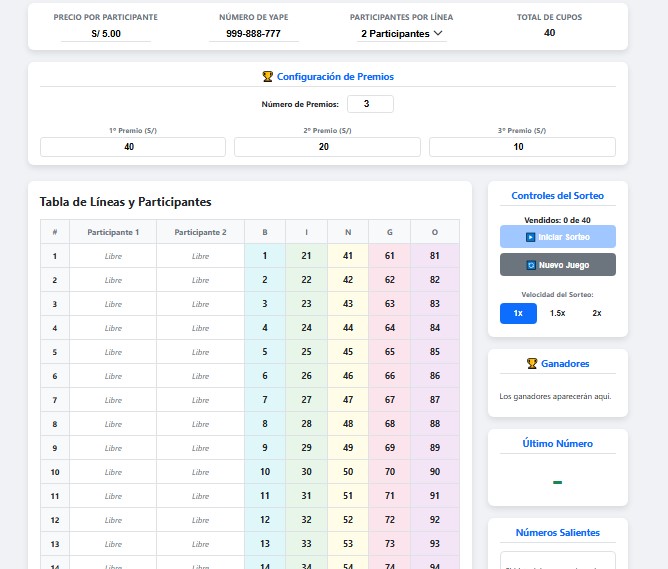This screenshot has height=569, width=668.
Task: Edit the 3° Premio amount field
Action: coord(522,147)
